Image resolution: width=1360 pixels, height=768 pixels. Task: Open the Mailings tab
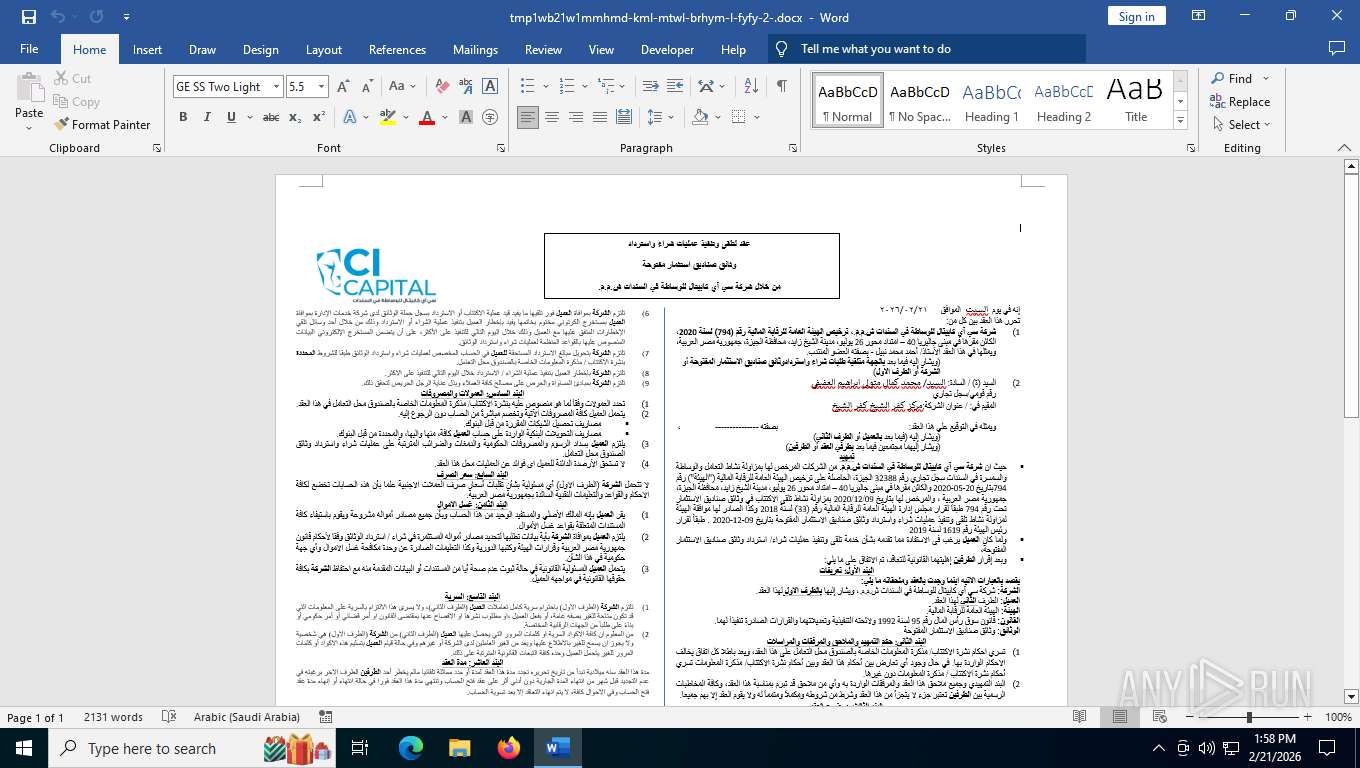click(475, 49)
